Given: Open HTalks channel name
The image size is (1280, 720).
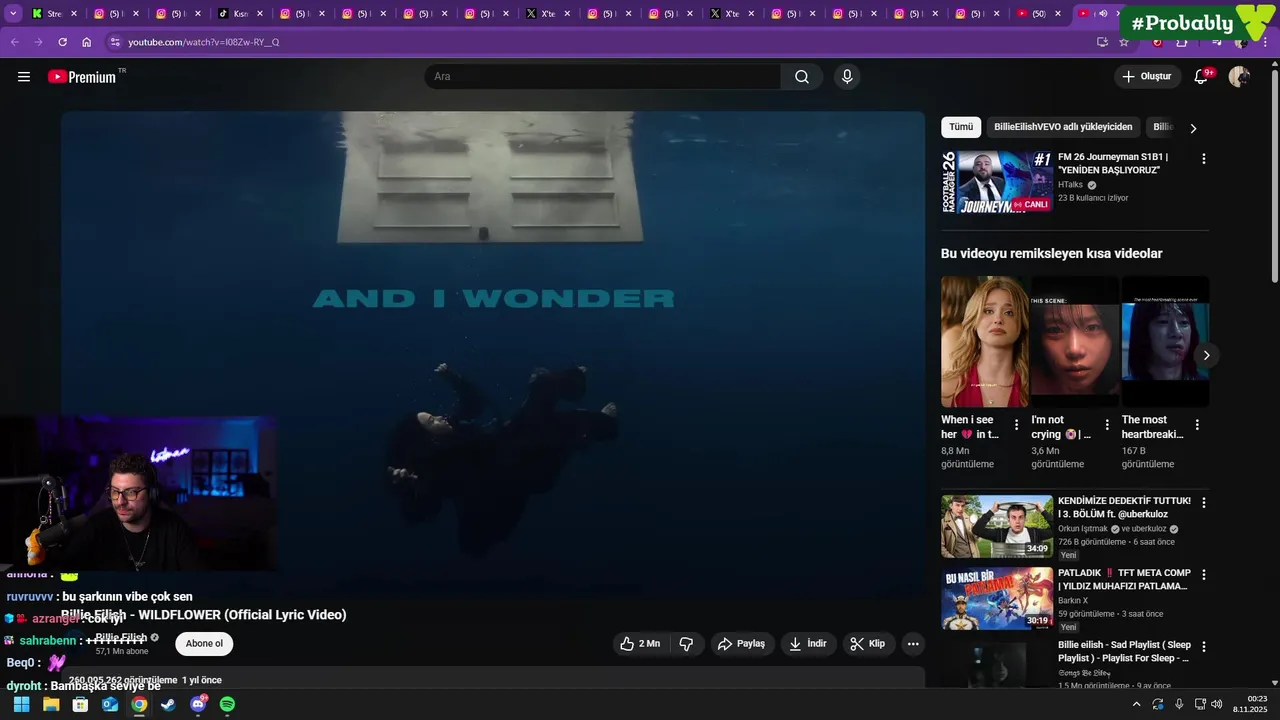Looking at the screenshot, I should (x=1070, y=185).
